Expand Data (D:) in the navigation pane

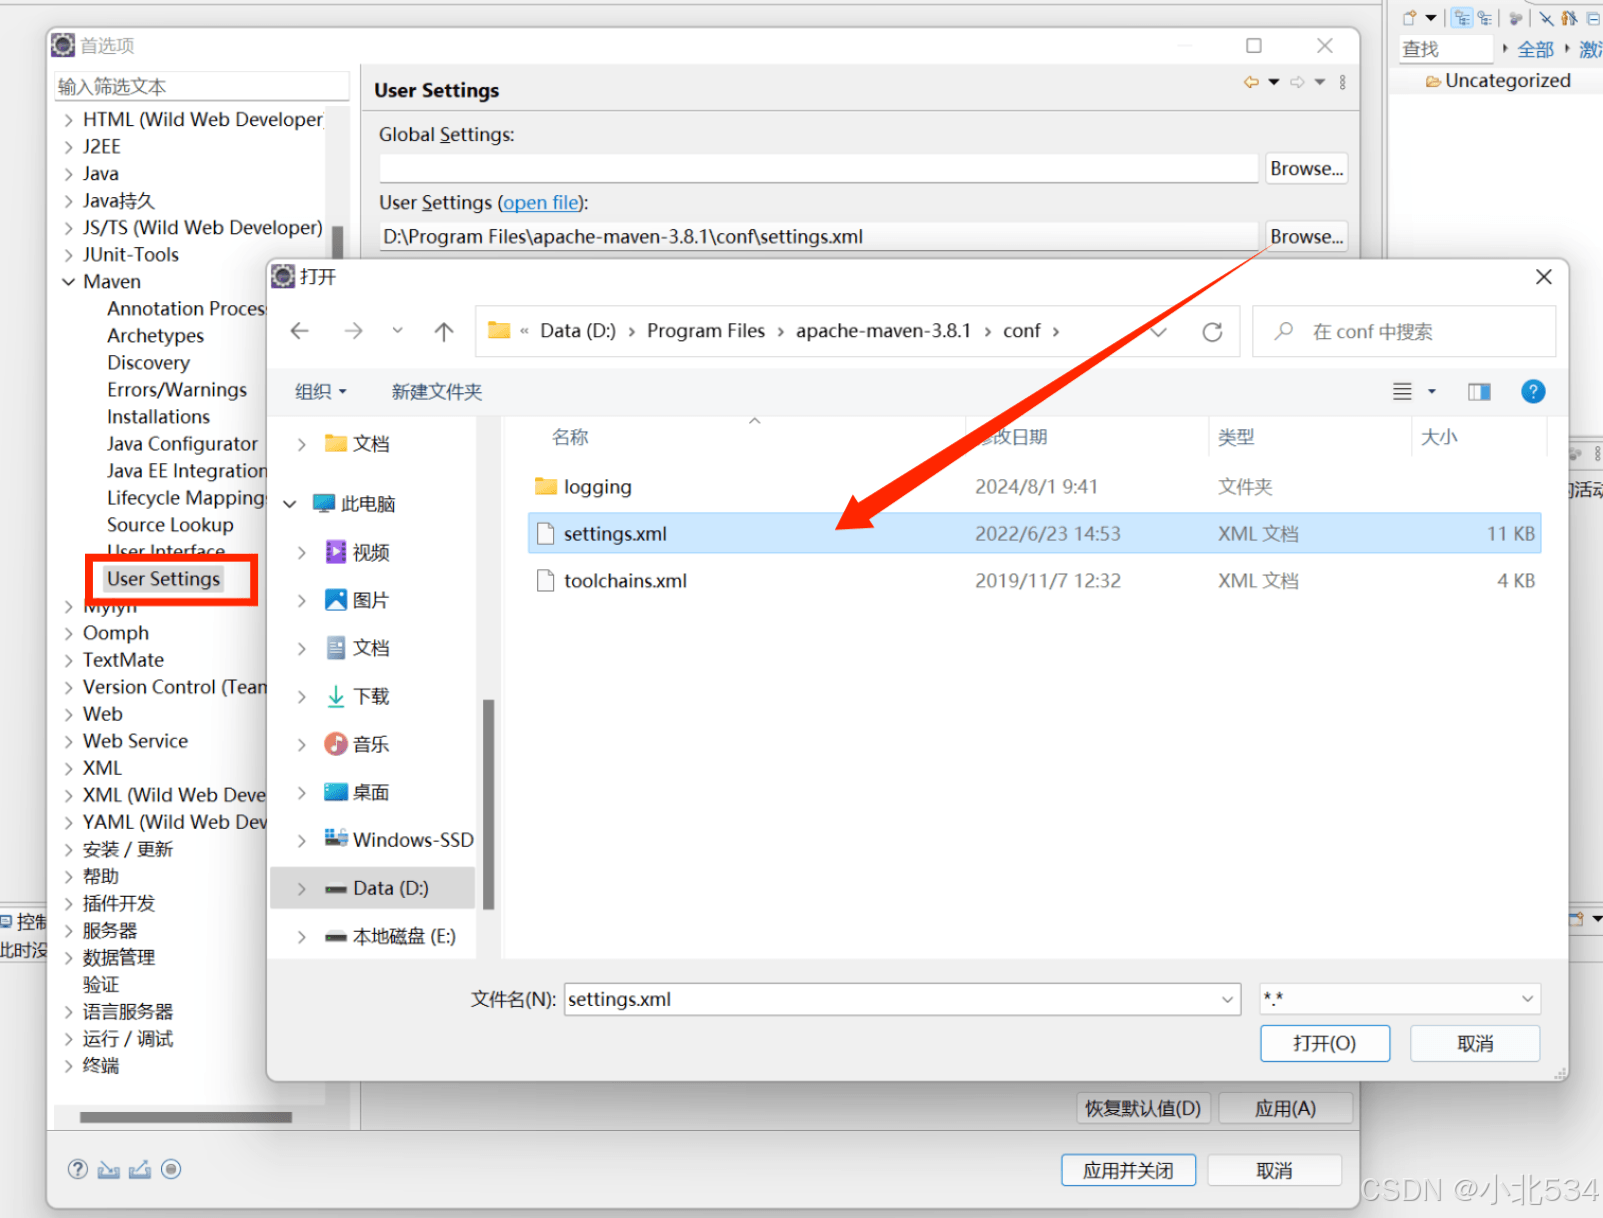301,887
